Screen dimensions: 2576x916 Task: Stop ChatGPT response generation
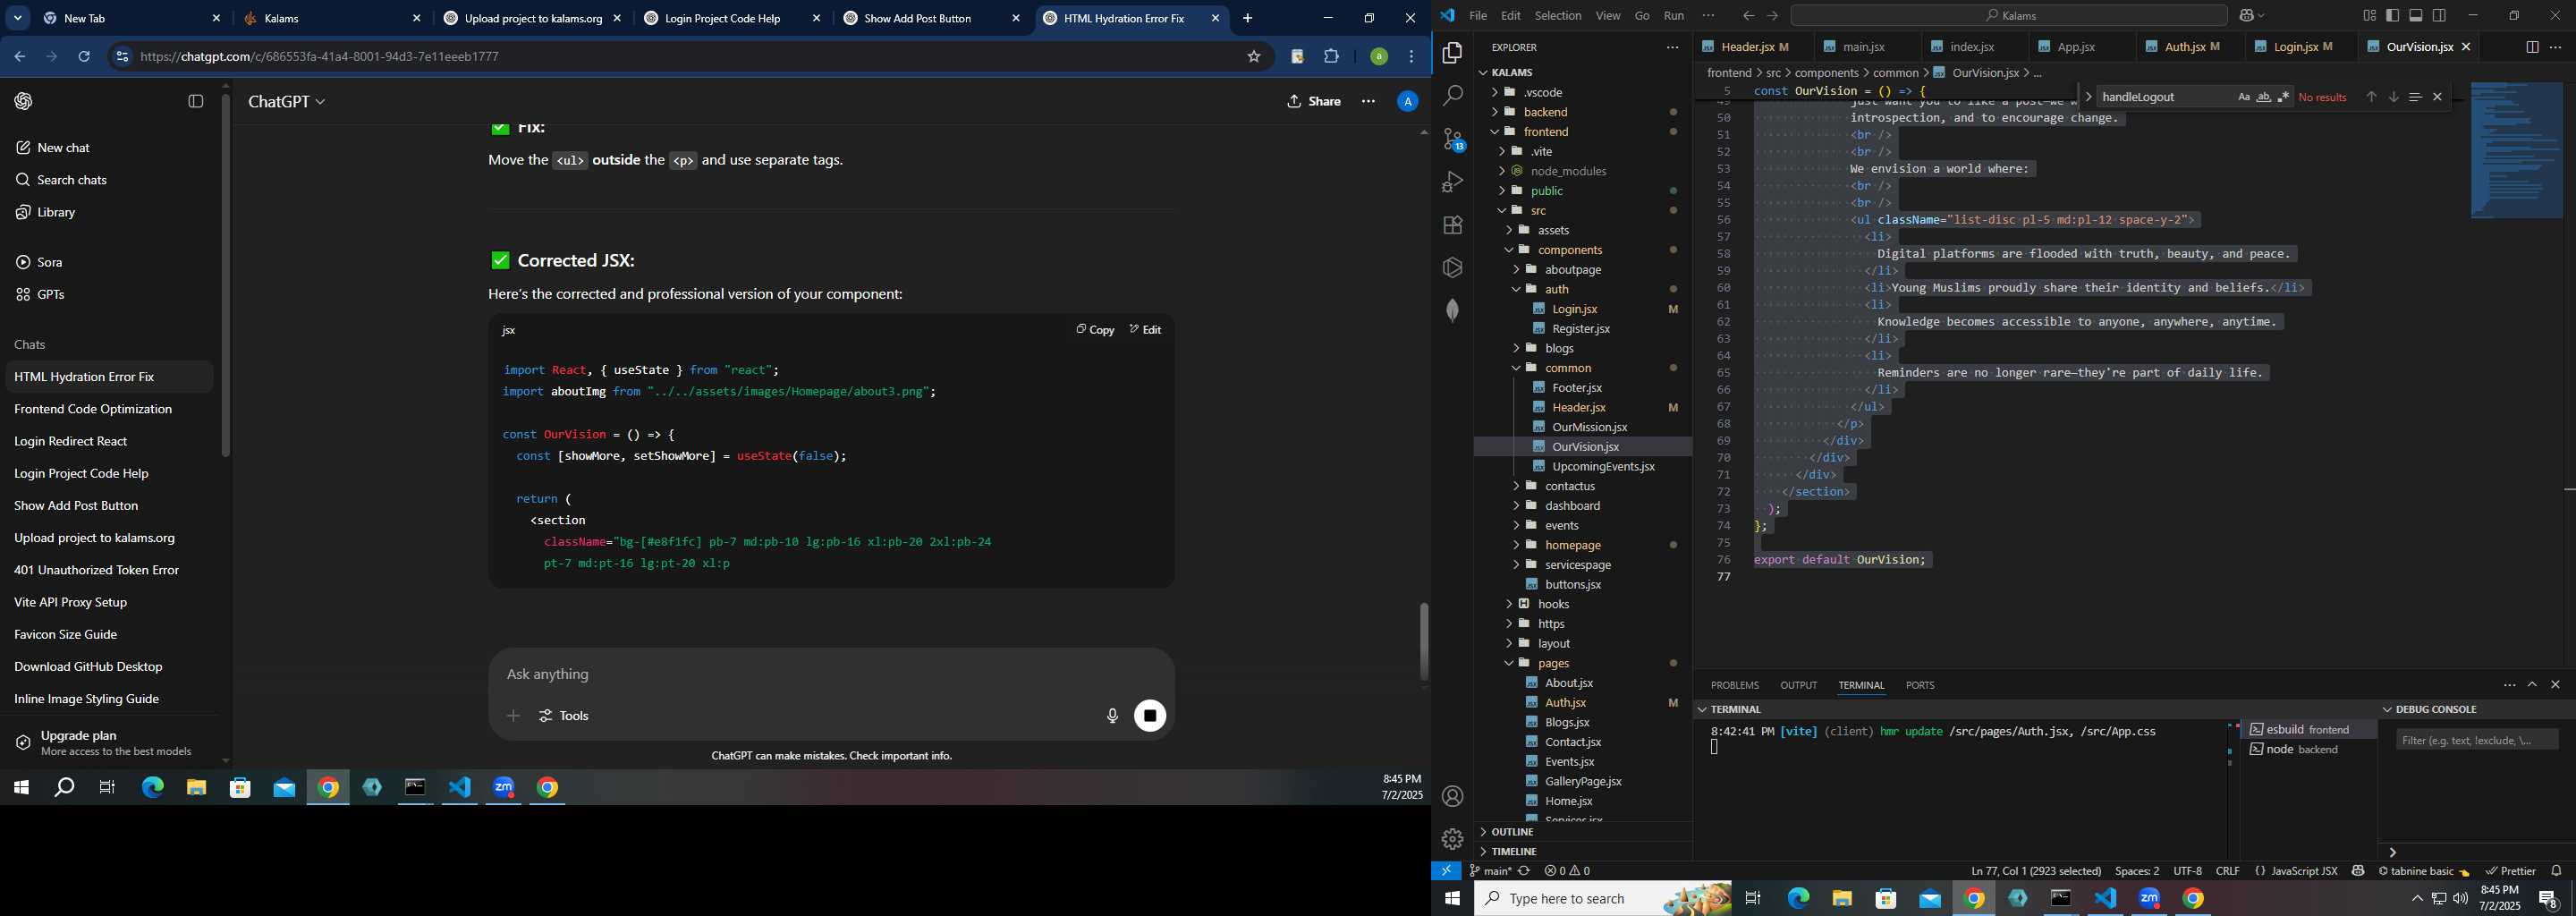click(x=1150, y=716)
